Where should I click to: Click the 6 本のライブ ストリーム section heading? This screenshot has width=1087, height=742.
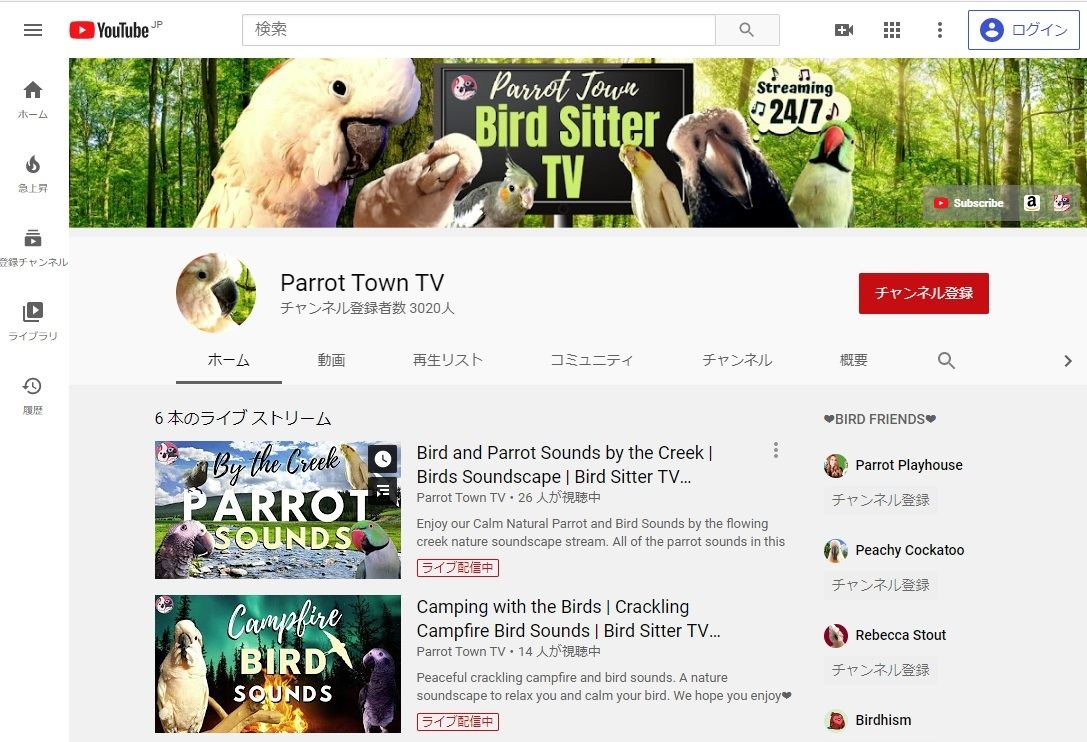click(x=243, y=418)
